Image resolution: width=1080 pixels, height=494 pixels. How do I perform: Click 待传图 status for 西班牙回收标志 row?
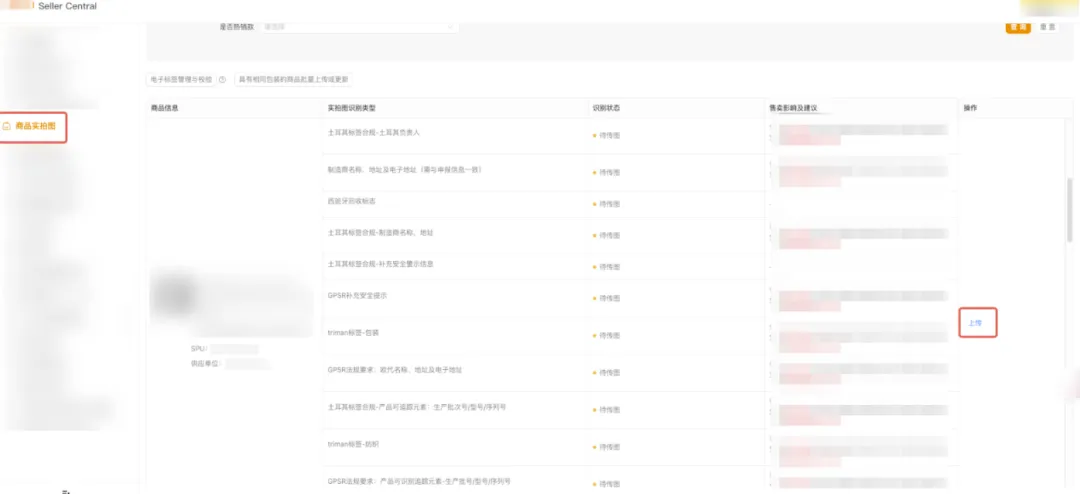click(606, 204)
